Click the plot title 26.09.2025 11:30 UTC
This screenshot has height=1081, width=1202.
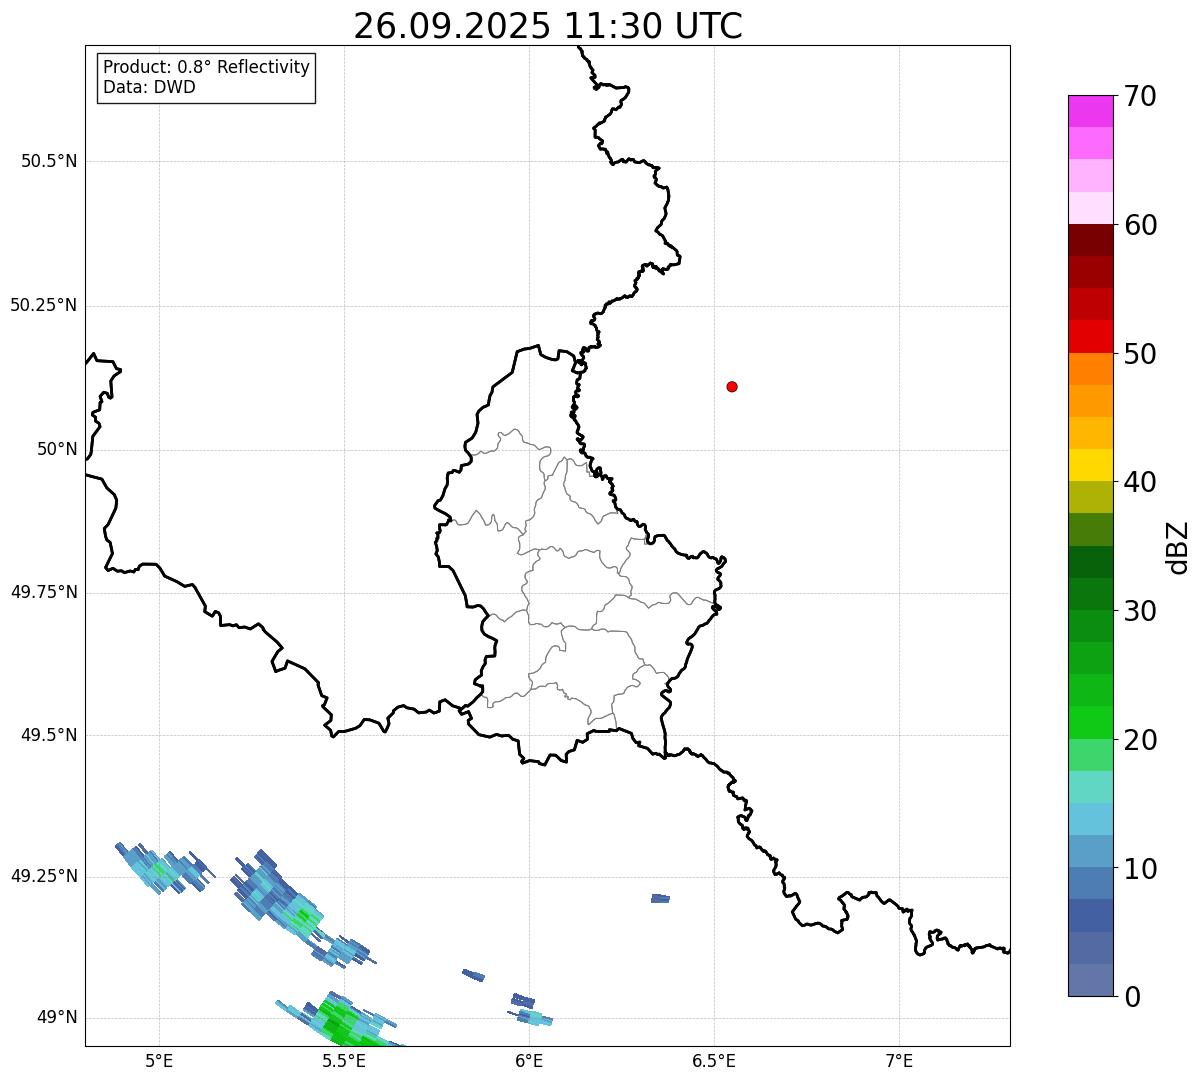point(548,26)
